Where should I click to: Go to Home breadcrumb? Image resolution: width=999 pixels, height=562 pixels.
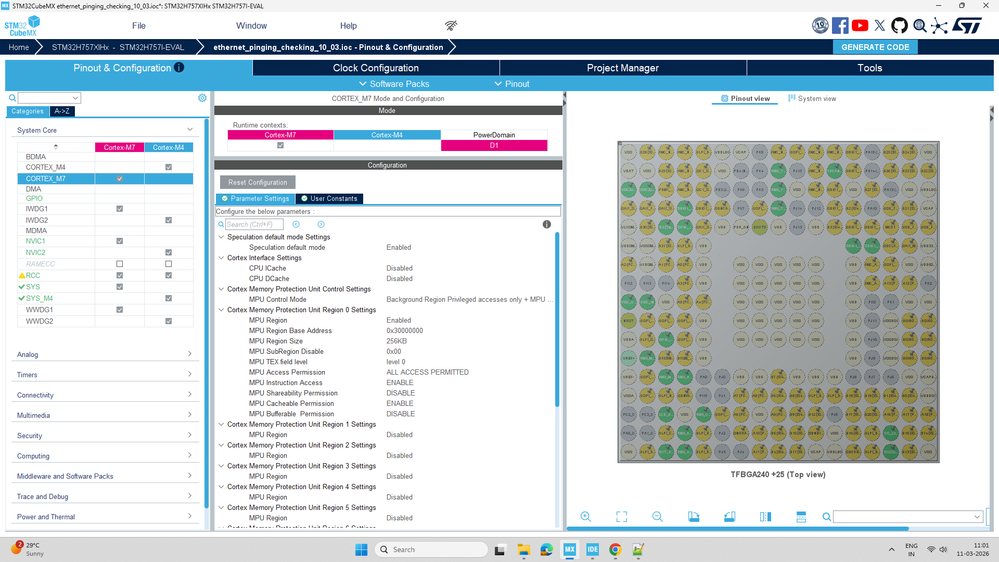18,47
